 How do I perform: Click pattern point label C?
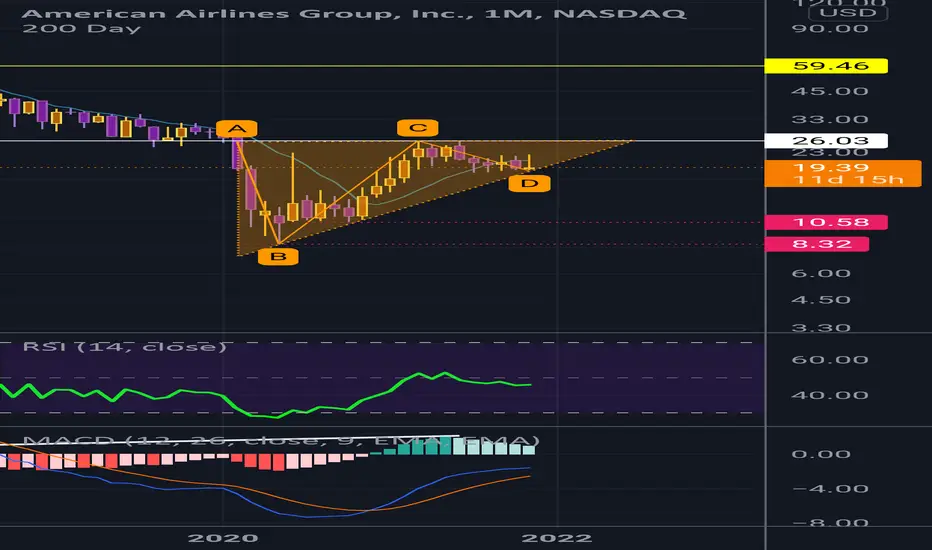(418, 128)
